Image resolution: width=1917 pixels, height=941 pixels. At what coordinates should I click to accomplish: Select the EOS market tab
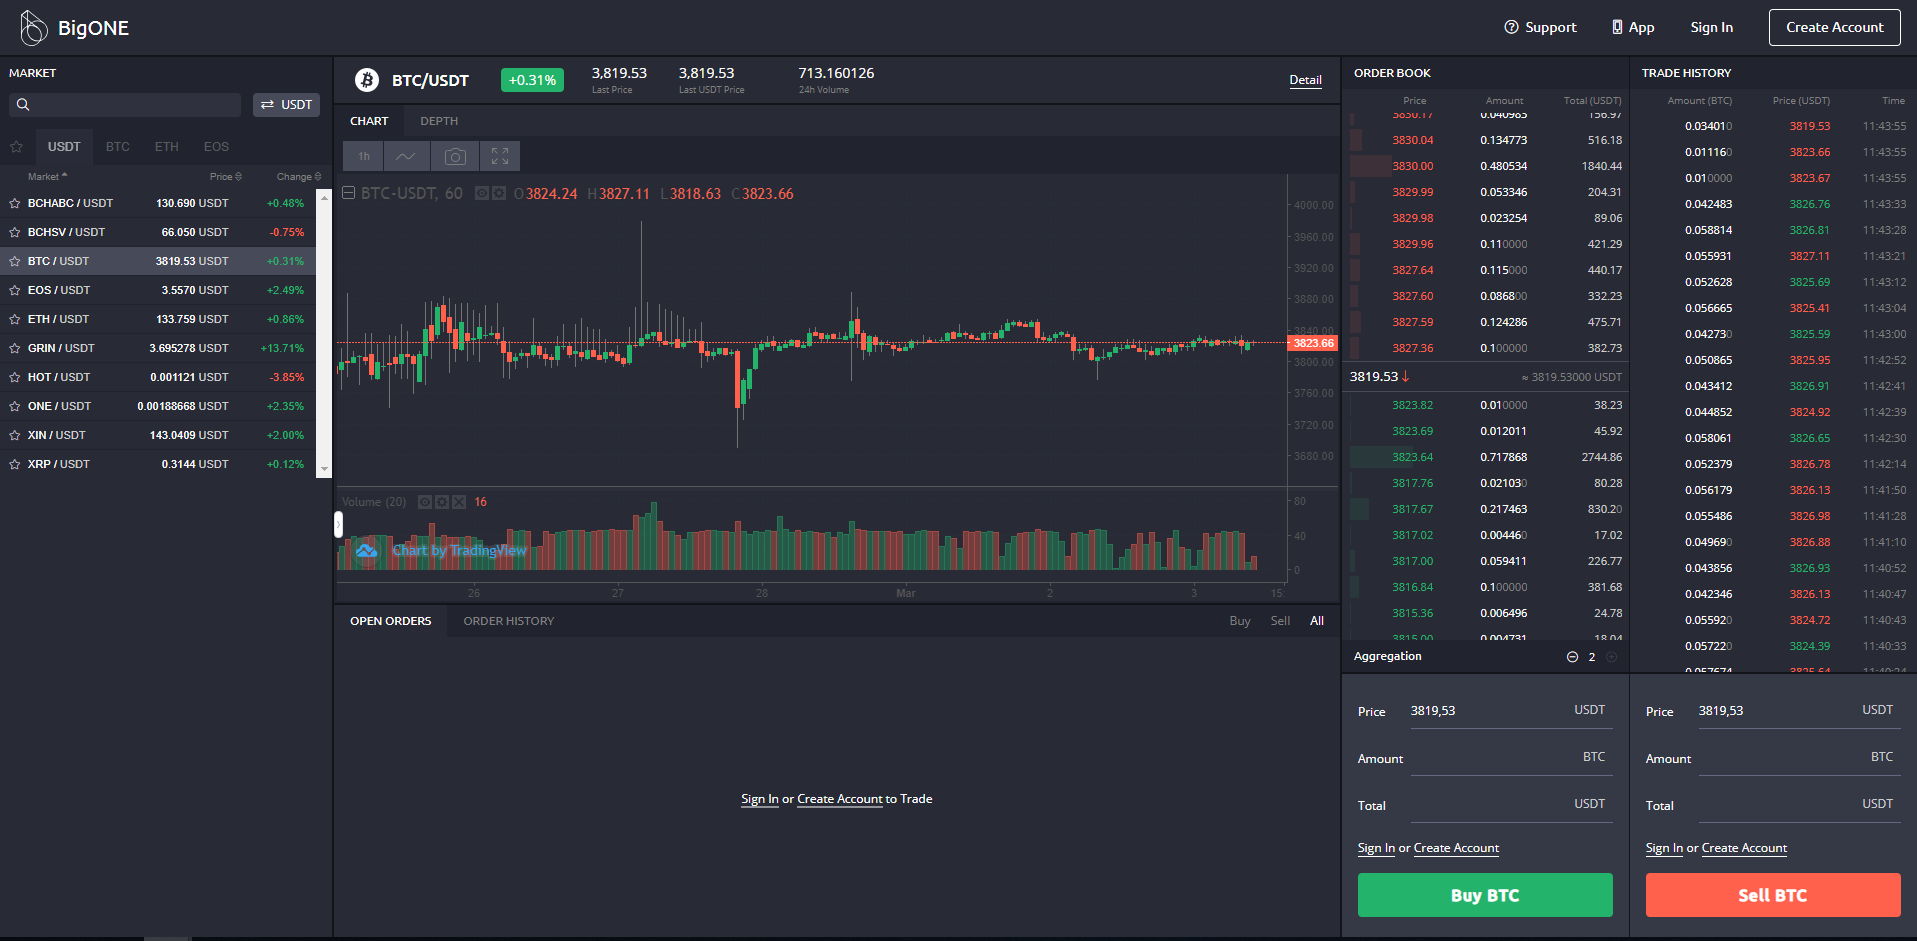point(216,147)
